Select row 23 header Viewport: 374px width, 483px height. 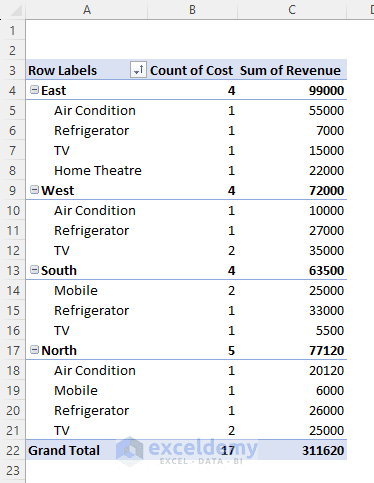pyautogui.click(x=13, y=470)
